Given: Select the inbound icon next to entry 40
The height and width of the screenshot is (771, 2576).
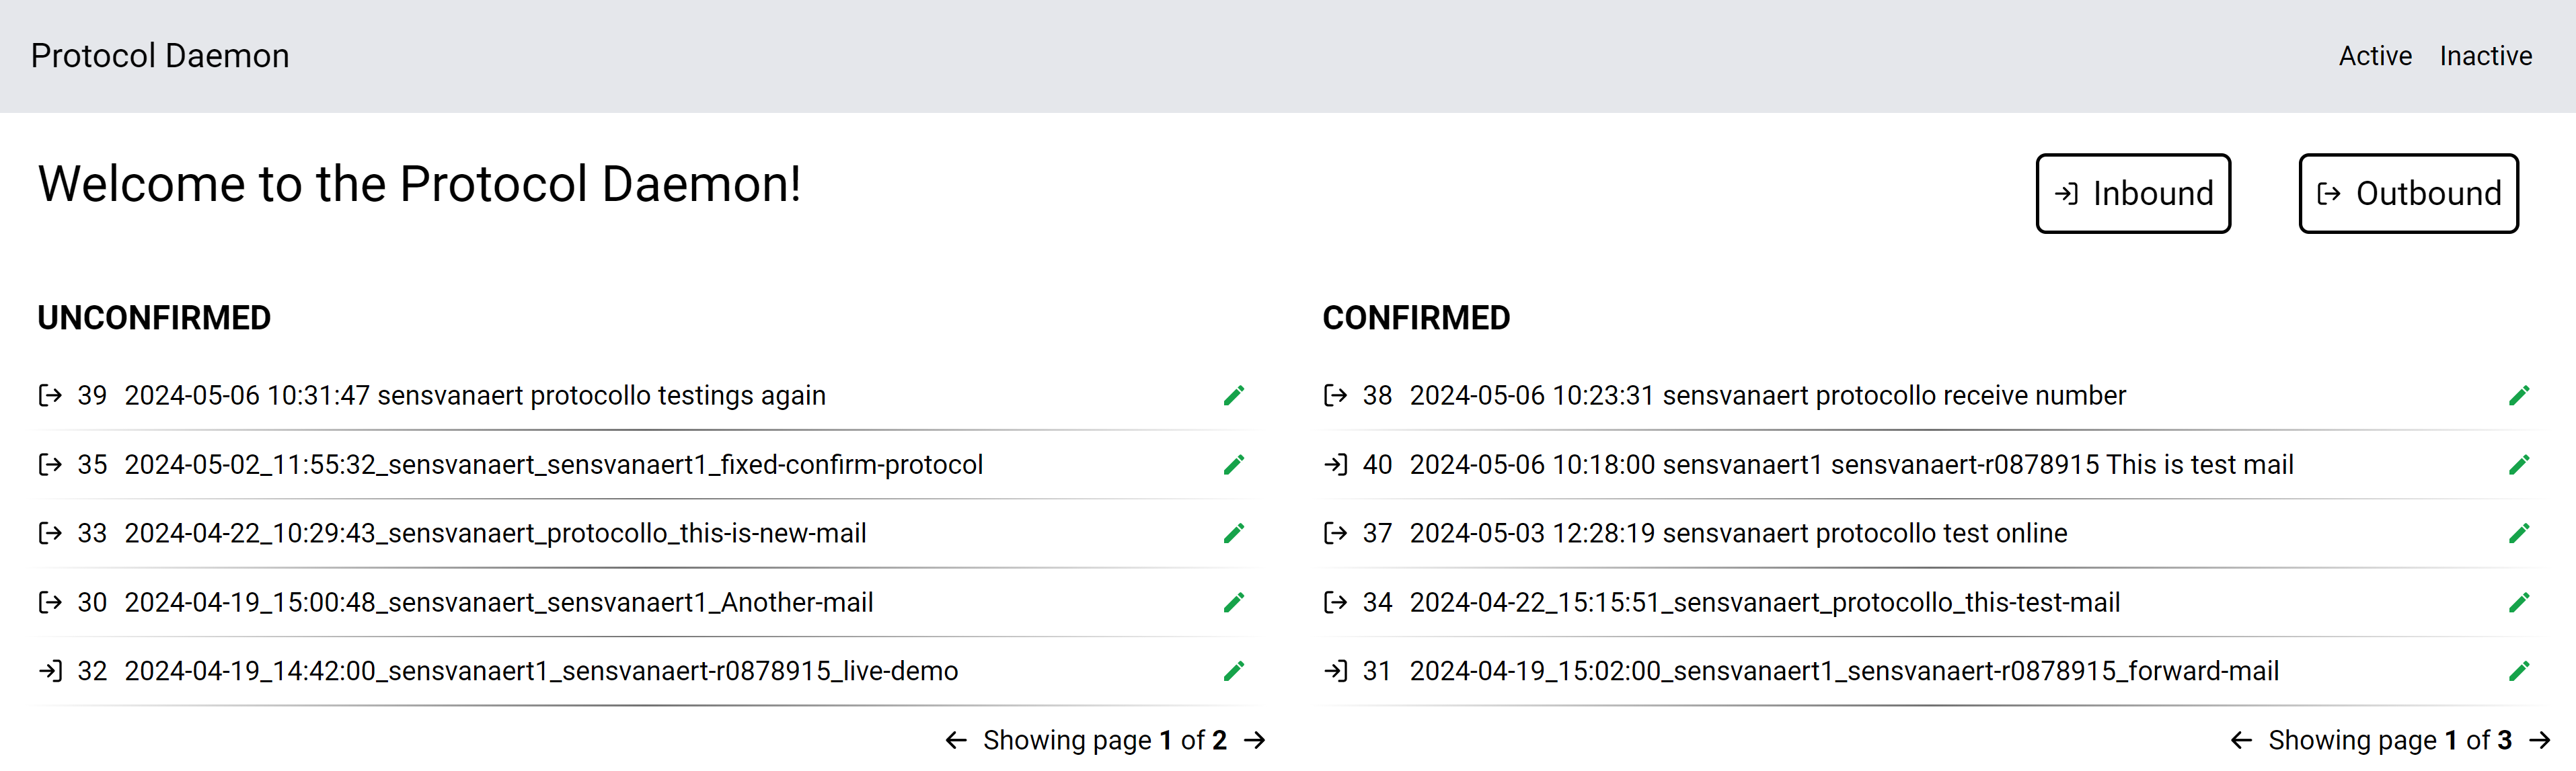Looking at the screenshot, I should click(x=1336, y=464).
